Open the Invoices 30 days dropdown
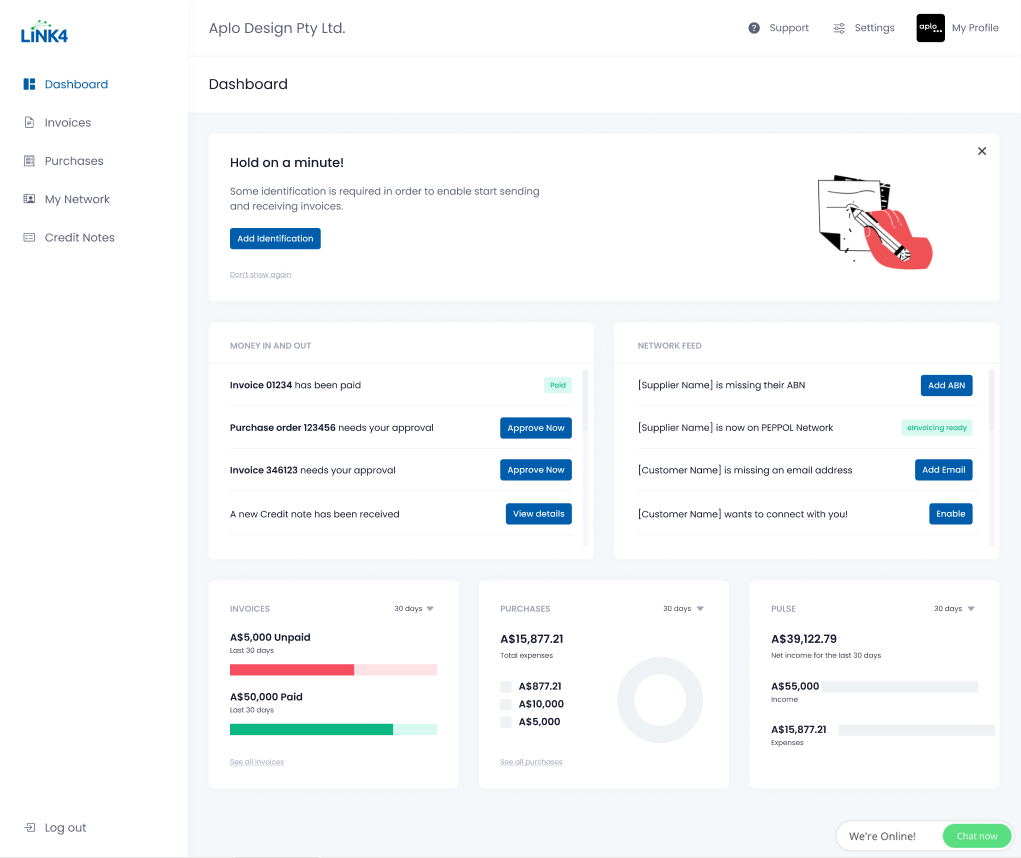Viewport: 1021px width, 858px height. pyautogui.click(x=414, y=608)
